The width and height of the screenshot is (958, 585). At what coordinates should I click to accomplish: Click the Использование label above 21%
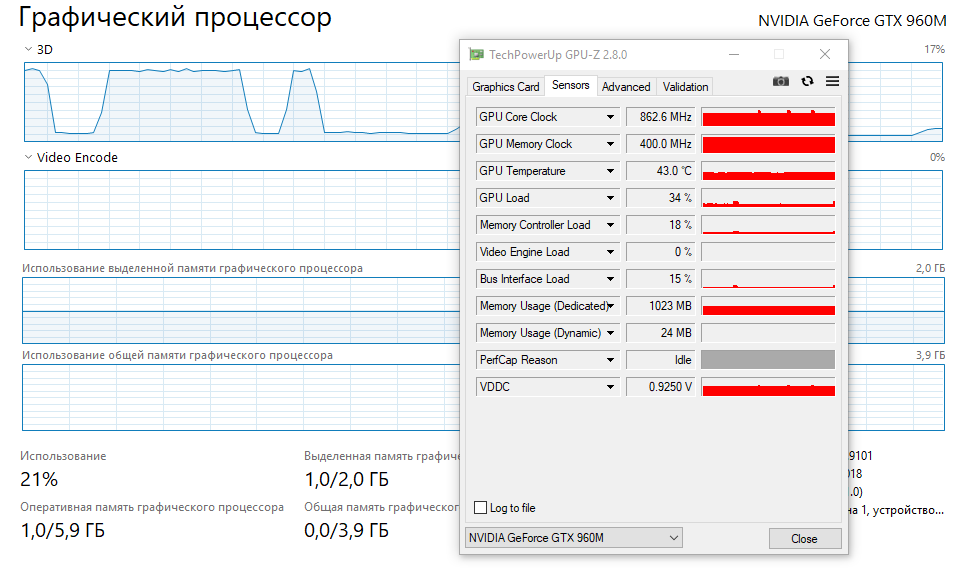pyautogui.click(x=63, y=456)
